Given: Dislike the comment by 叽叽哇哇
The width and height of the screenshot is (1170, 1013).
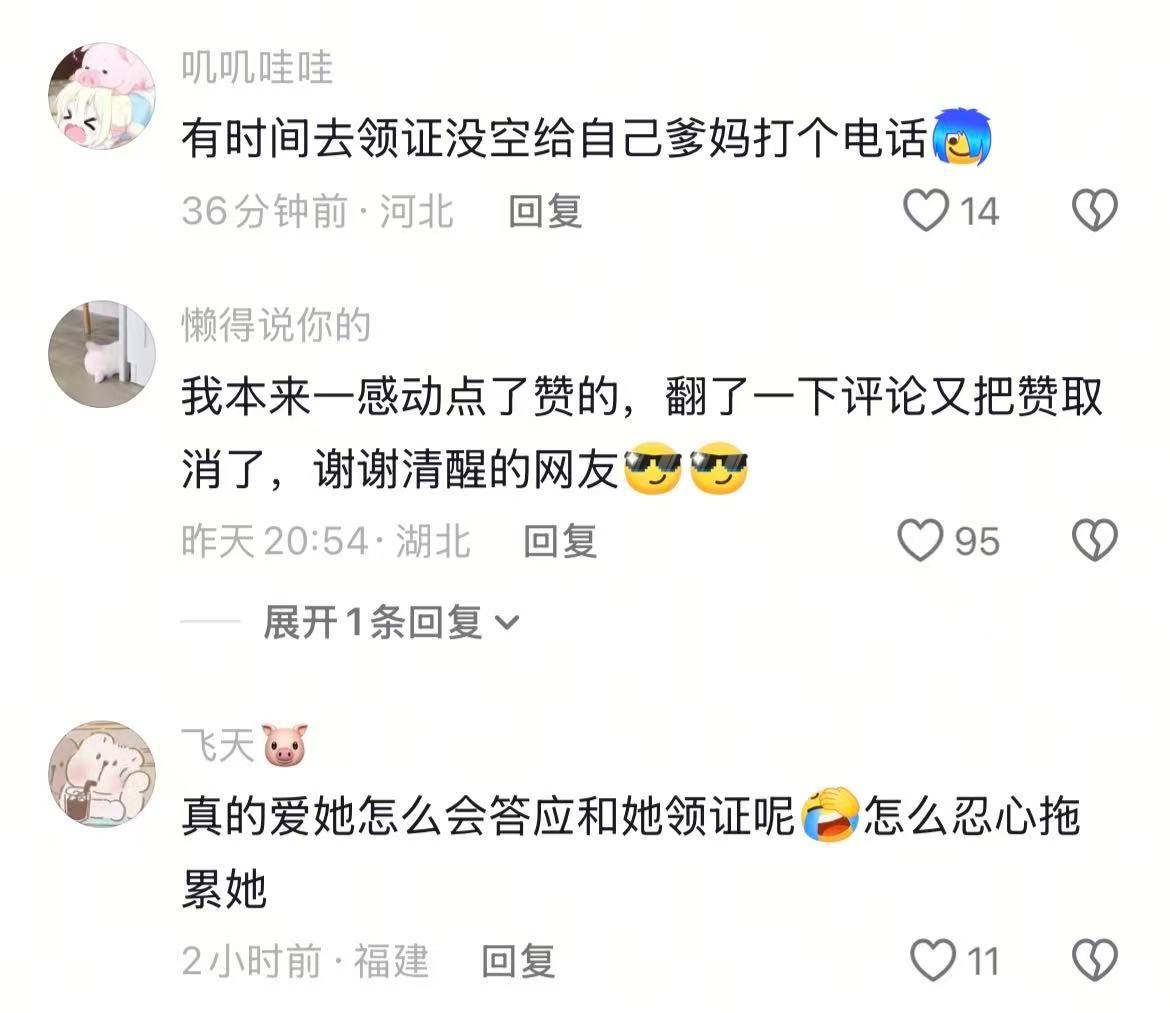Looking at the screenshot, I should click(x=1094, y=210).
